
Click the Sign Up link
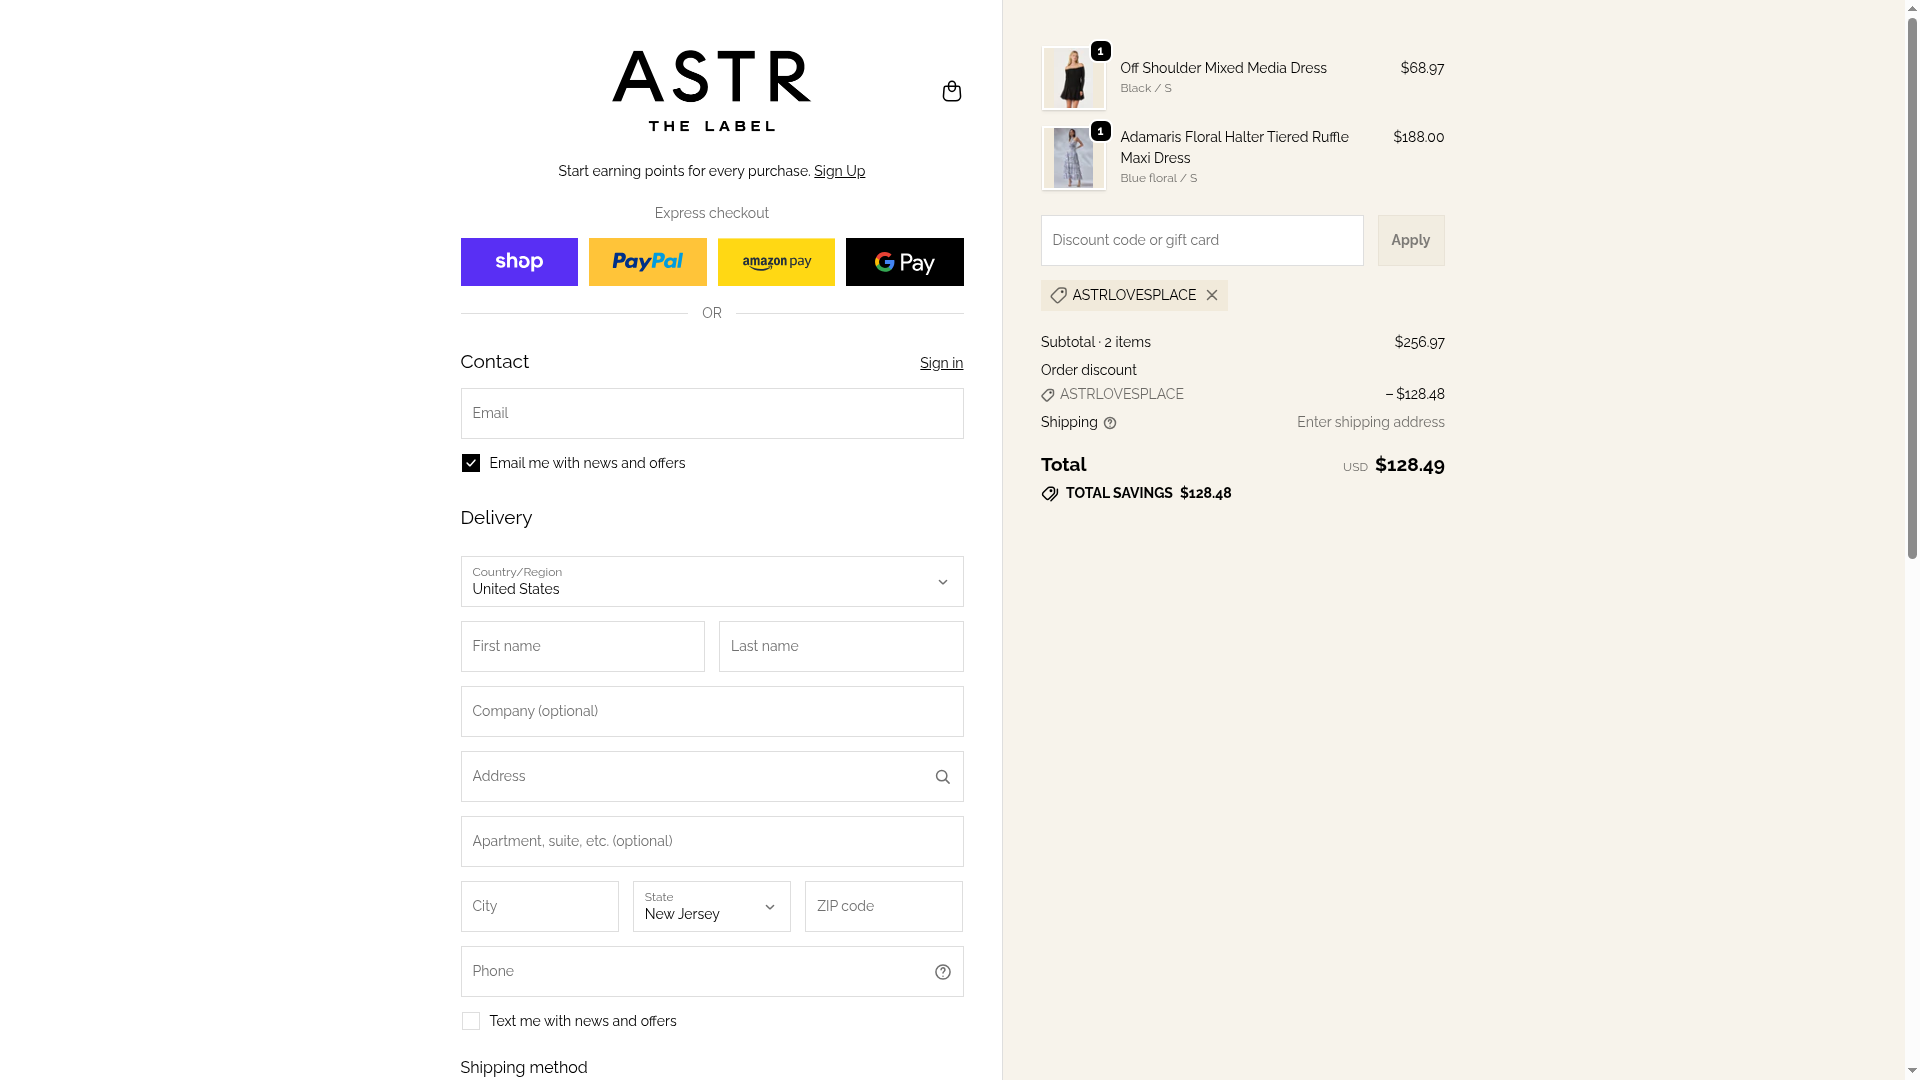839,171
